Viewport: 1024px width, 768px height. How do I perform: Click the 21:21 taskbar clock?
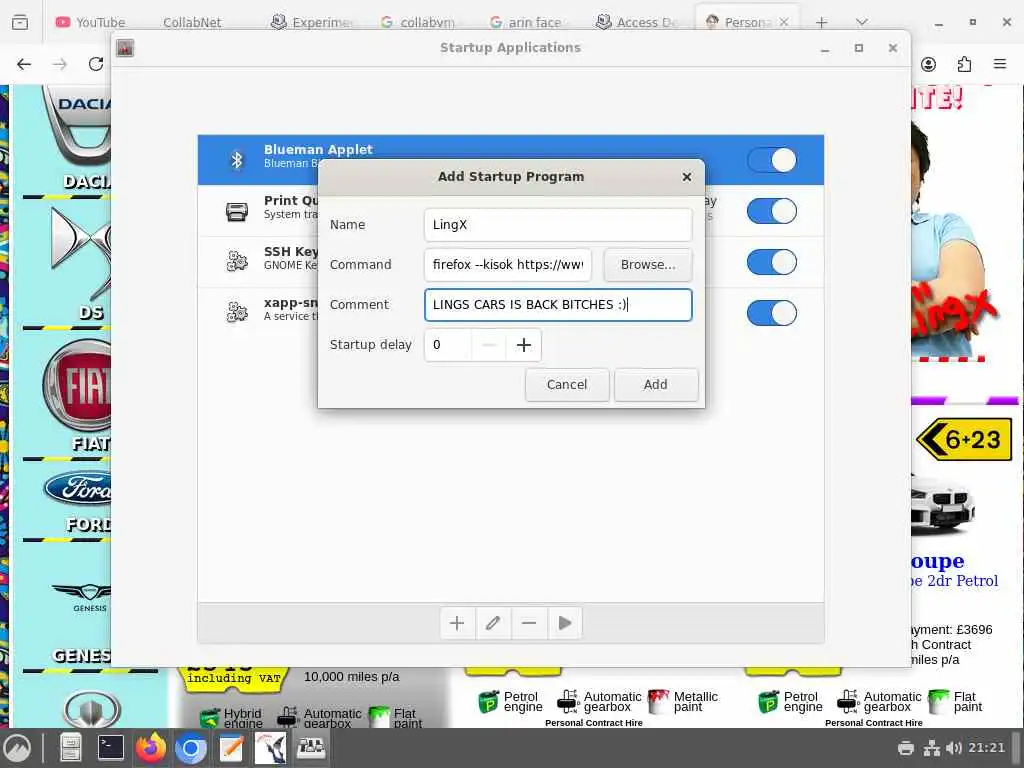pos(987,748)
